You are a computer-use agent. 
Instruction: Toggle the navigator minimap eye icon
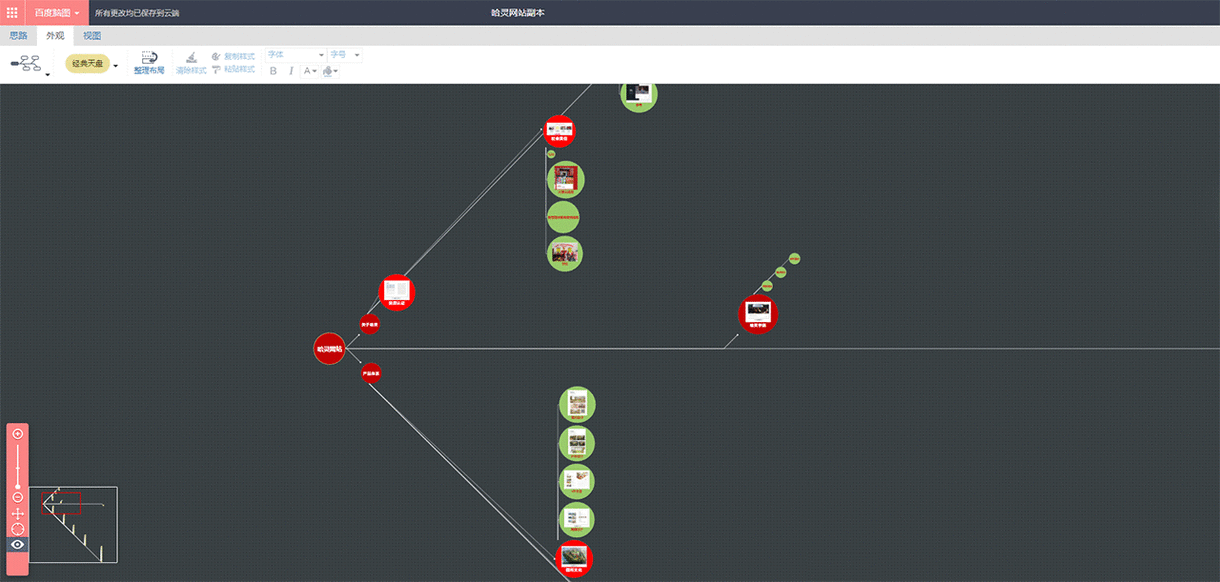17,545
